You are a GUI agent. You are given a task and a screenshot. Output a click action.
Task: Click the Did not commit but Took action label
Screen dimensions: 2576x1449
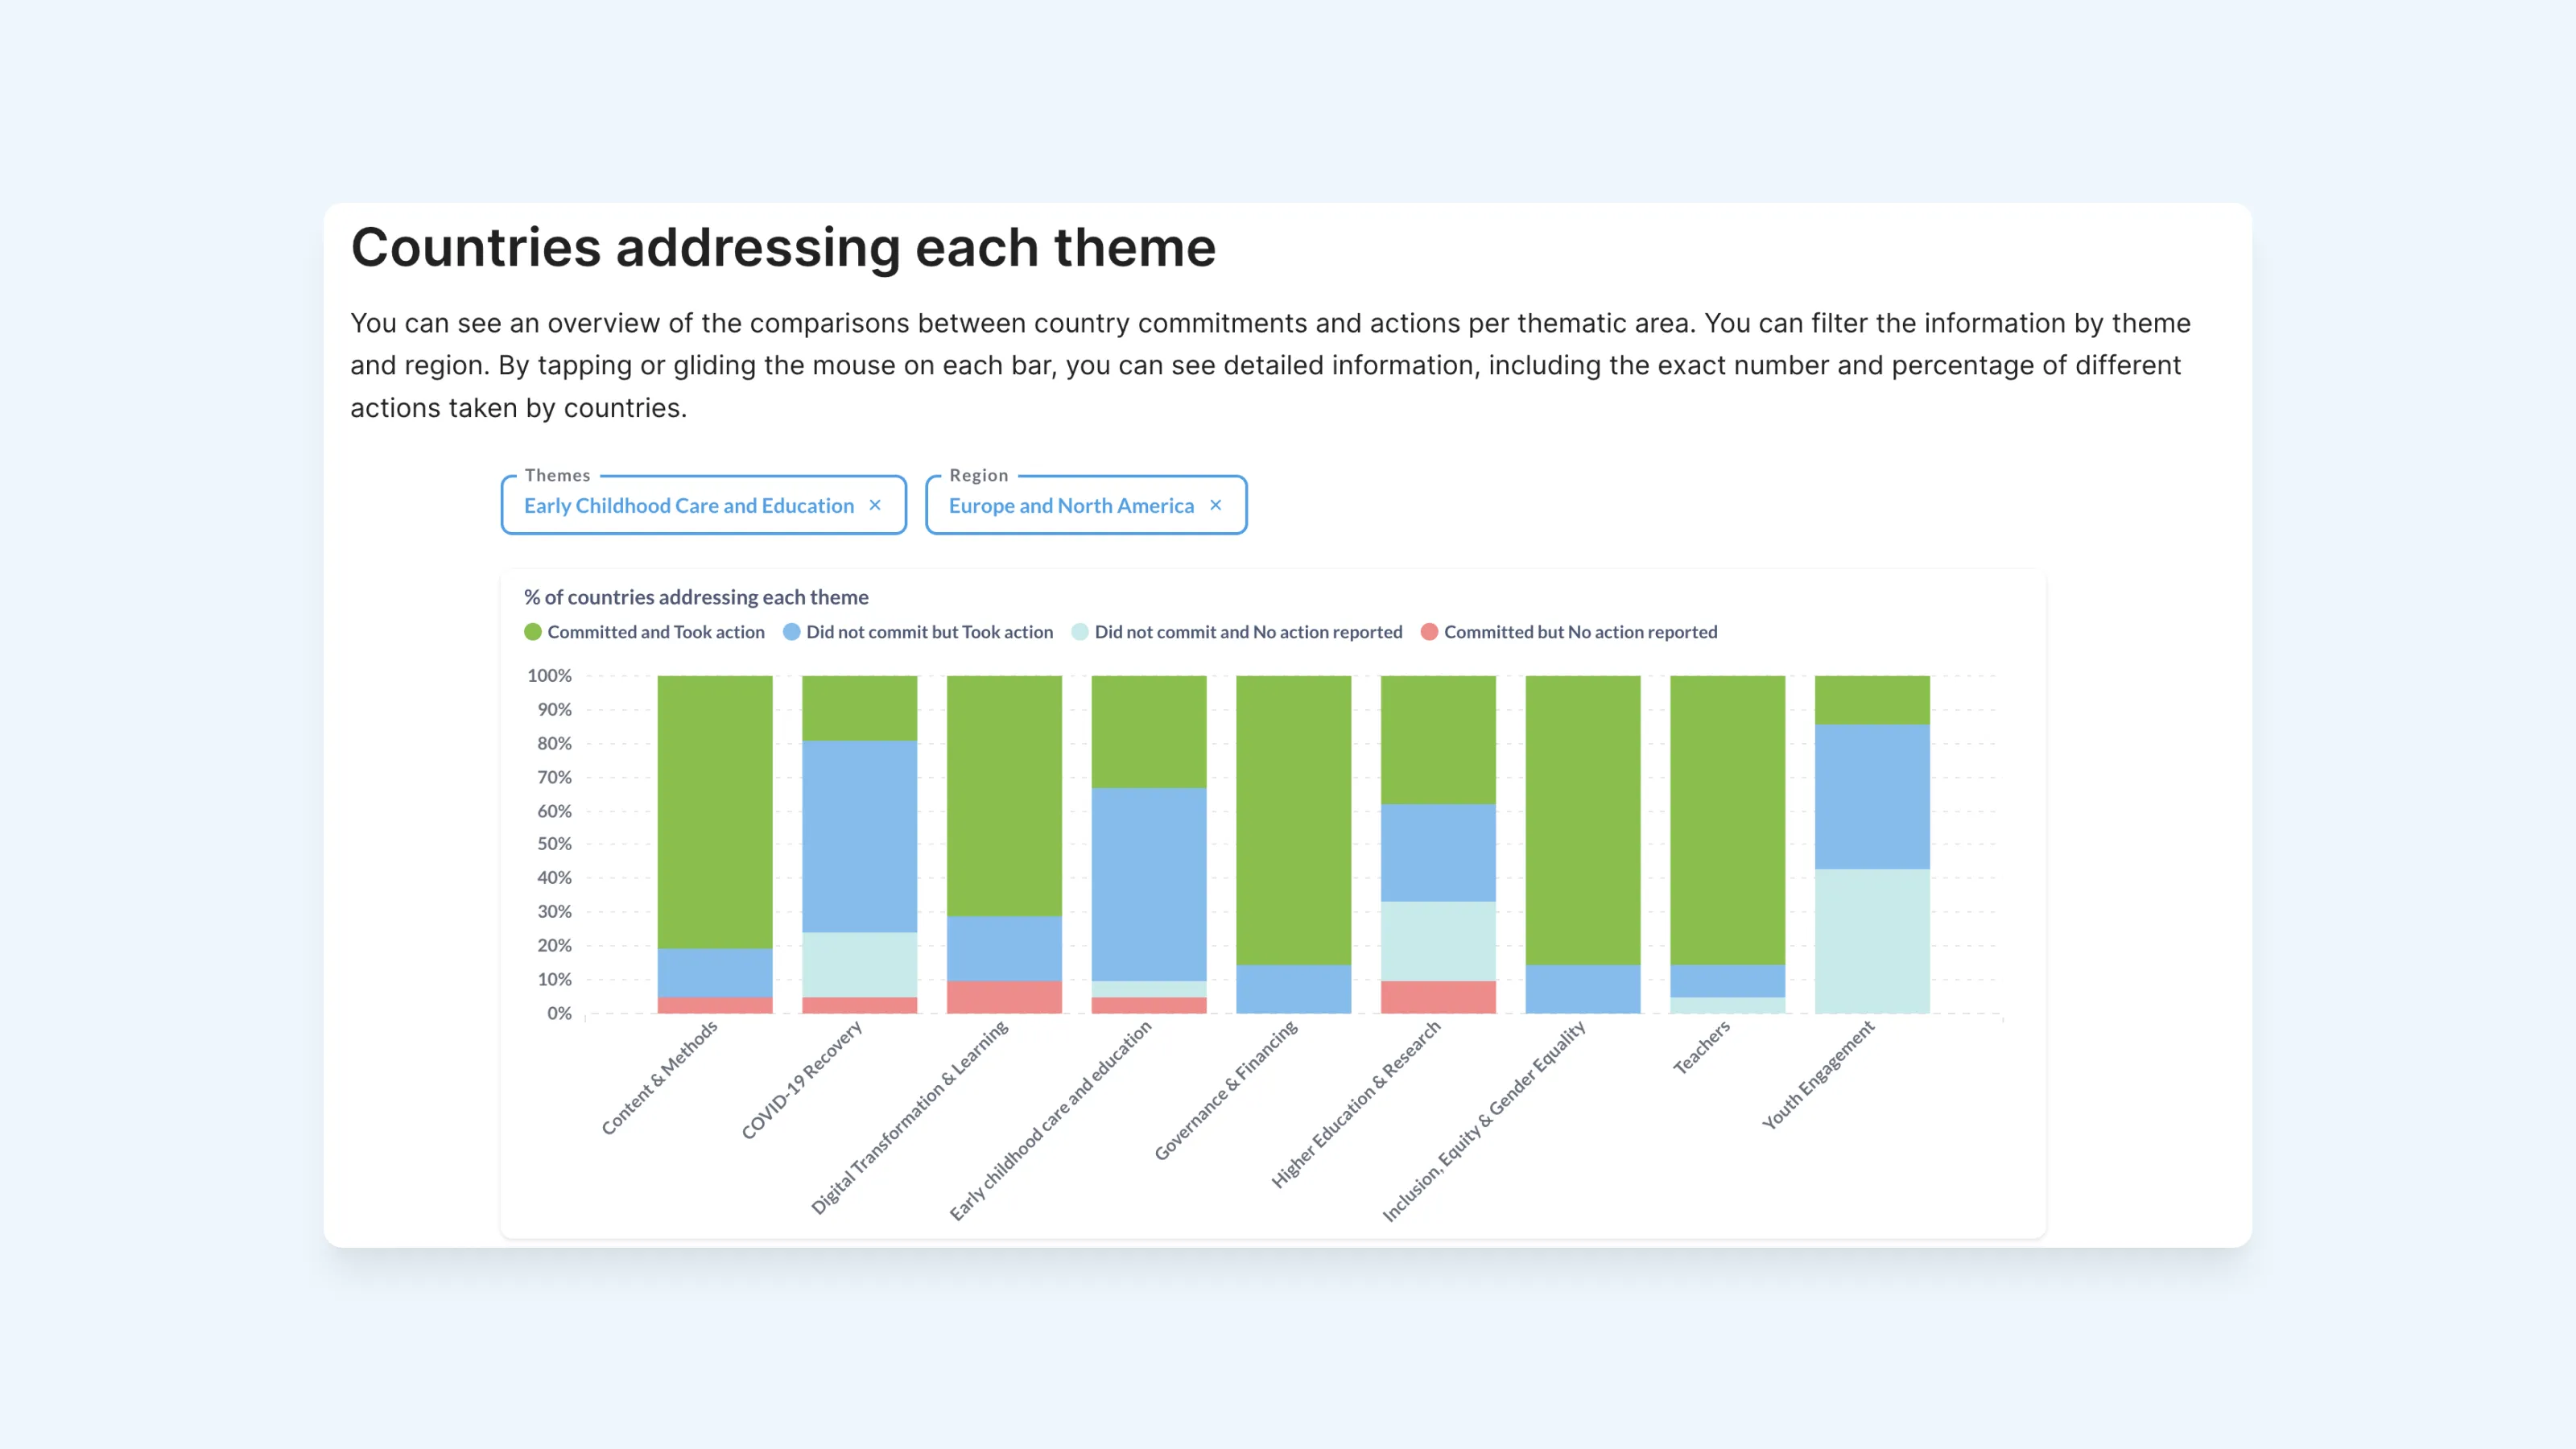(x=930, y=632)
